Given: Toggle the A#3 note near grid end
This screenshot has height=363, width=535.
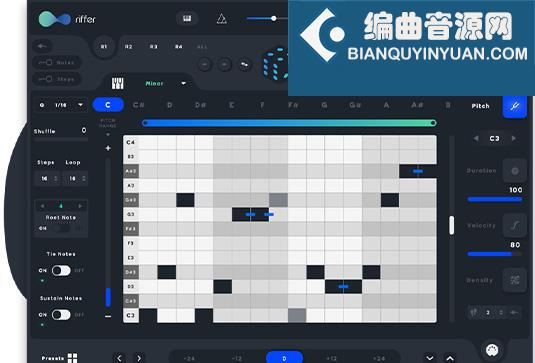Looking at the screenshot, I should coord(418,171).
